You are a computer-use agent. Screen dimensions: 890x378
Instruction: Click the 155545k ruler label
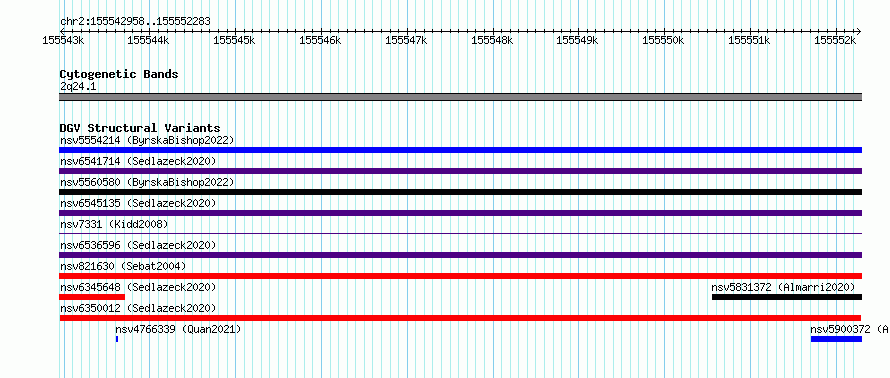[x=234, y=40]
